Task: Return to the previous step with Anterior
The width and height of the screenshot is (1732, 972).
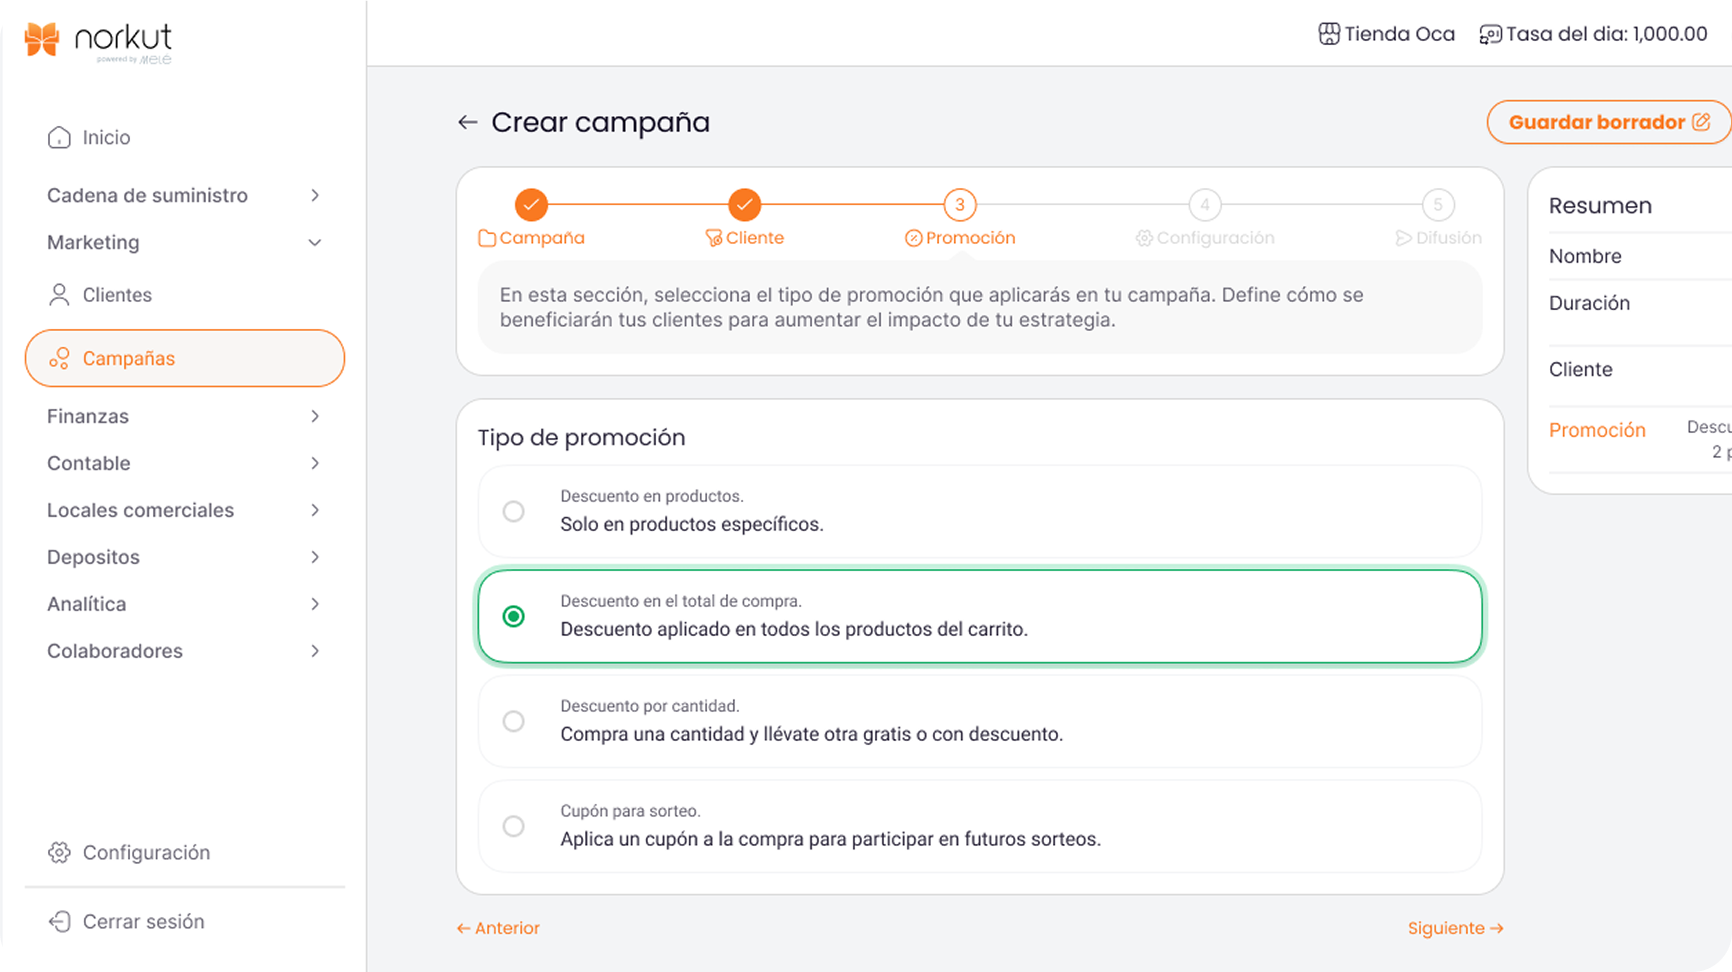Action: (498, 928)
